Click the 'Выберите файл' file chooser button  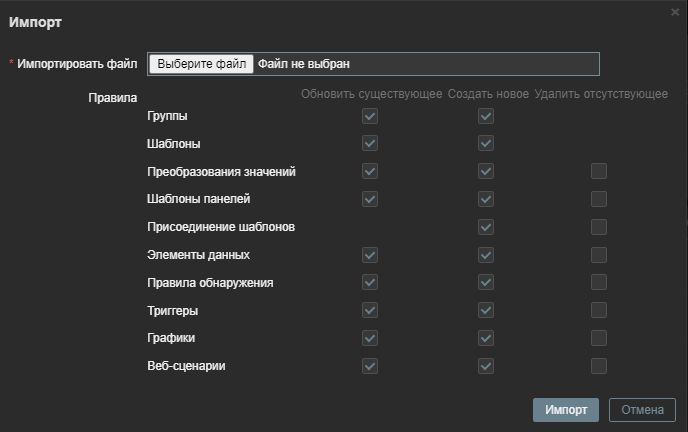point(201,64)
